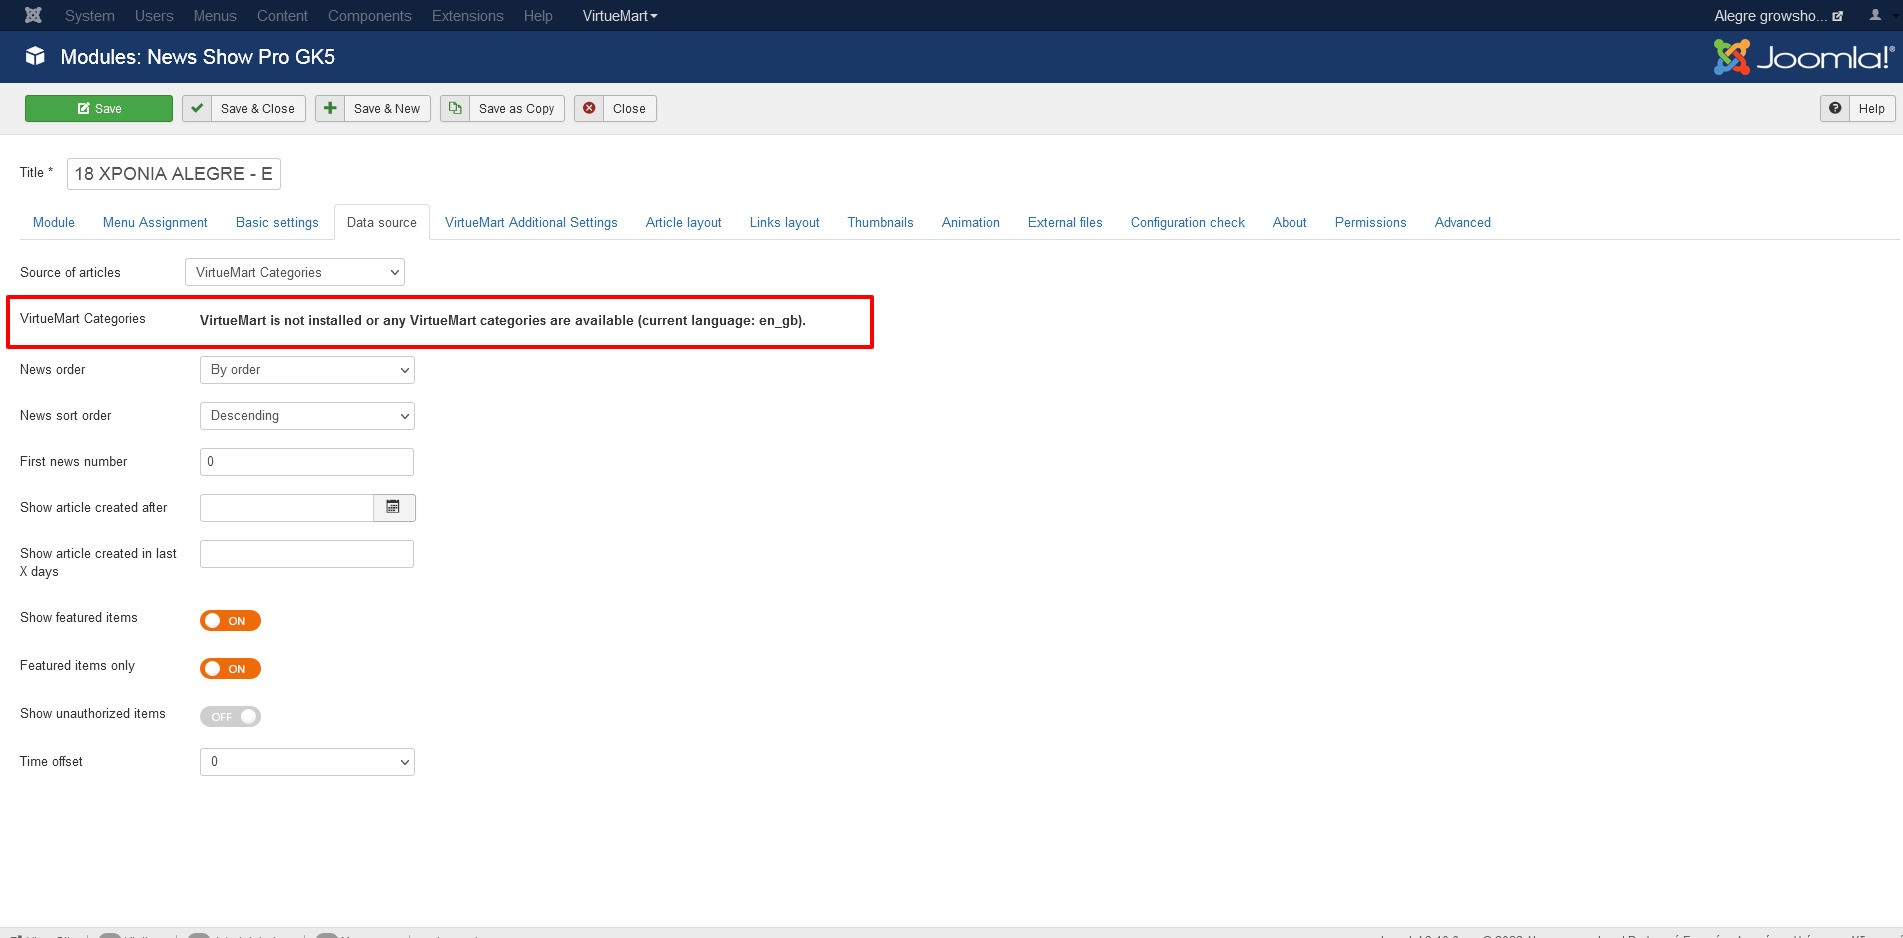Click Save & New button label
The image size is (1903, 938).
point(387,109)
